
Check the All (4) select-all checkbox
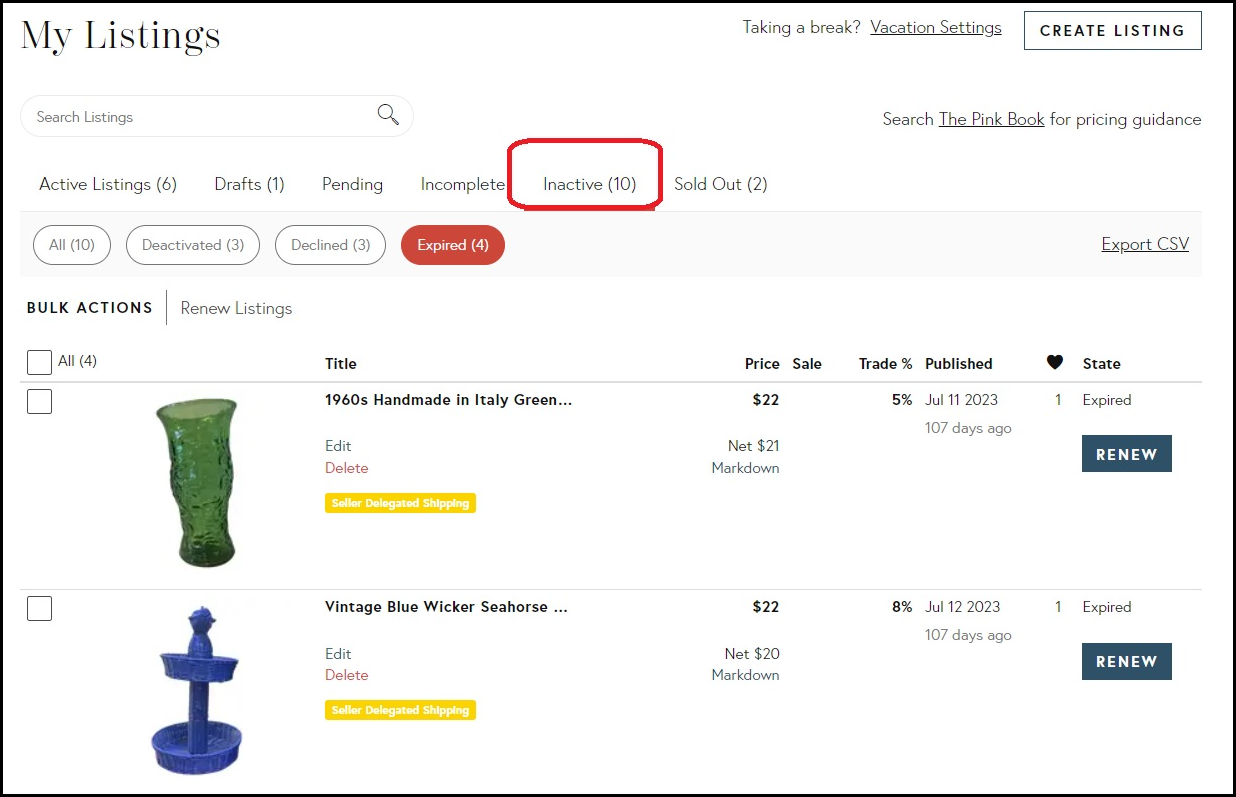click(39, 362)
